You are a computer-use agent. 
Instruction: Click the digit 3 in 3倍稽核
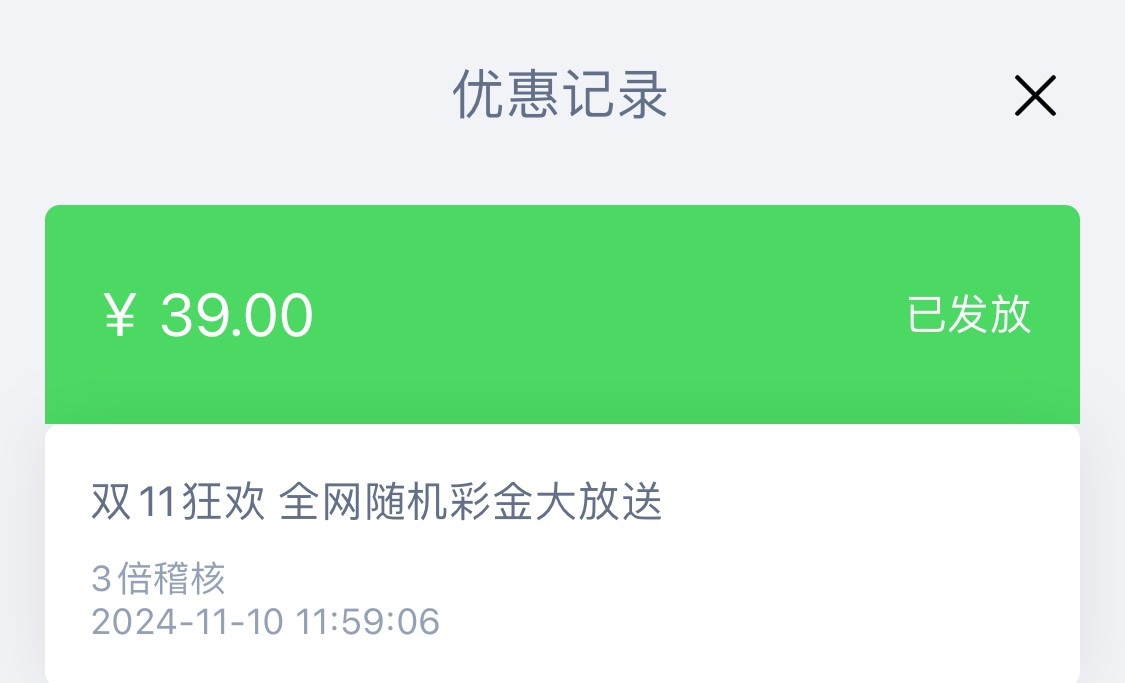(101, 579)
